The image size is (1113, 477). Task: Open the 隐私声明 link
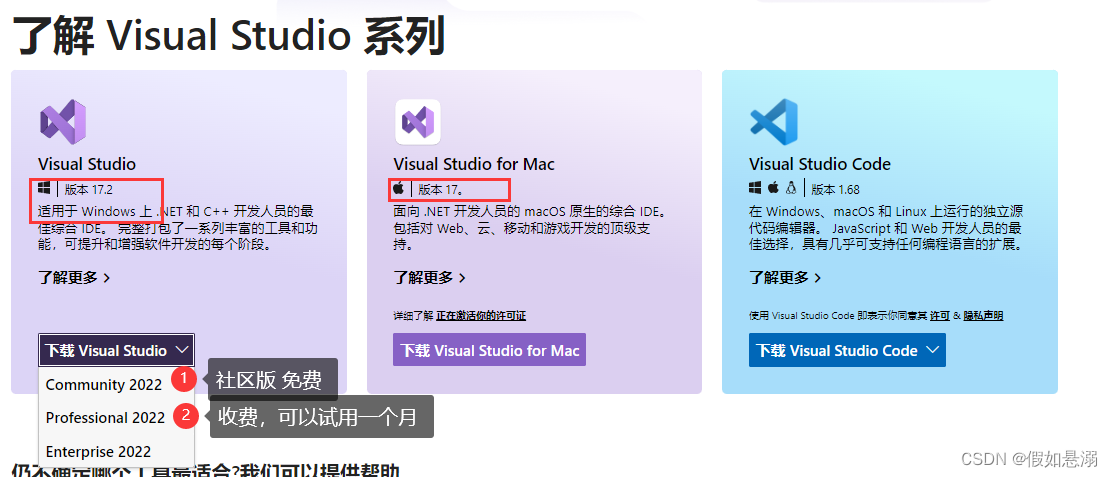coord(983,316)
